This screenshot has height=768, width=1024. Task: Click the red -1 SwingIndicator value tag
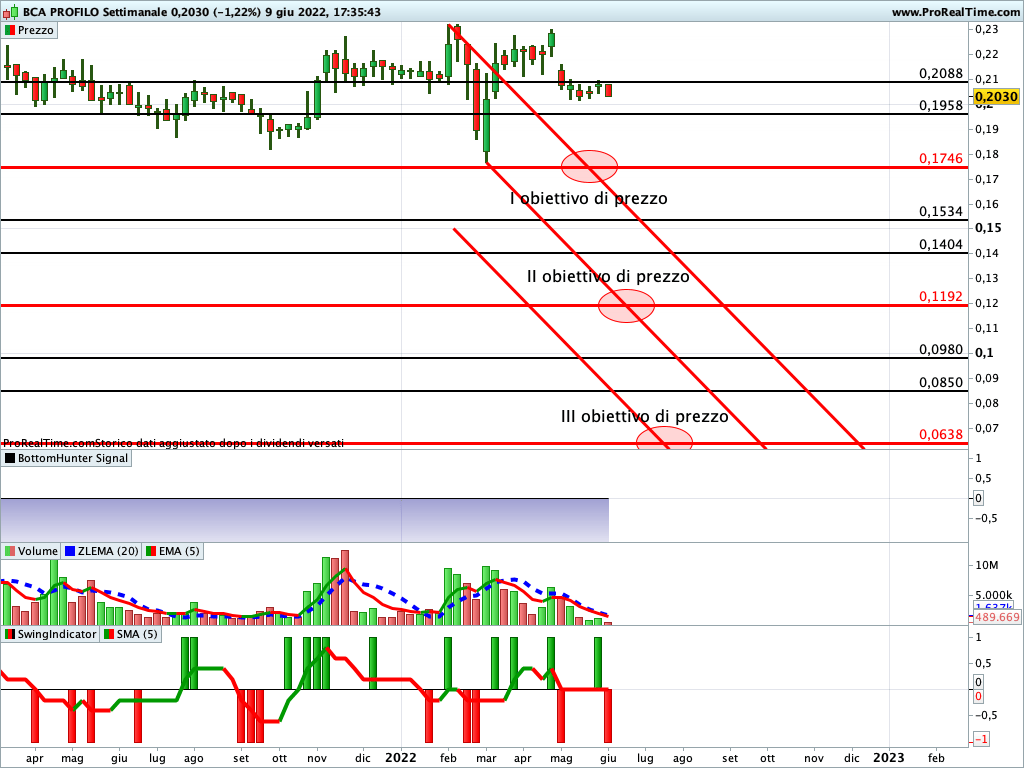[981, 739]
